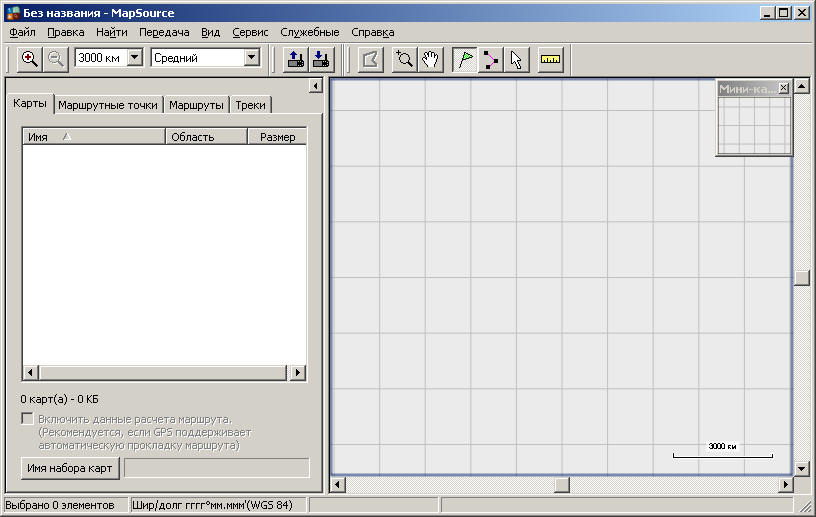Click the map view scroll right arrow
This screenshot has width=816, height=517.
pyautogui.click(x=785, y=485)
